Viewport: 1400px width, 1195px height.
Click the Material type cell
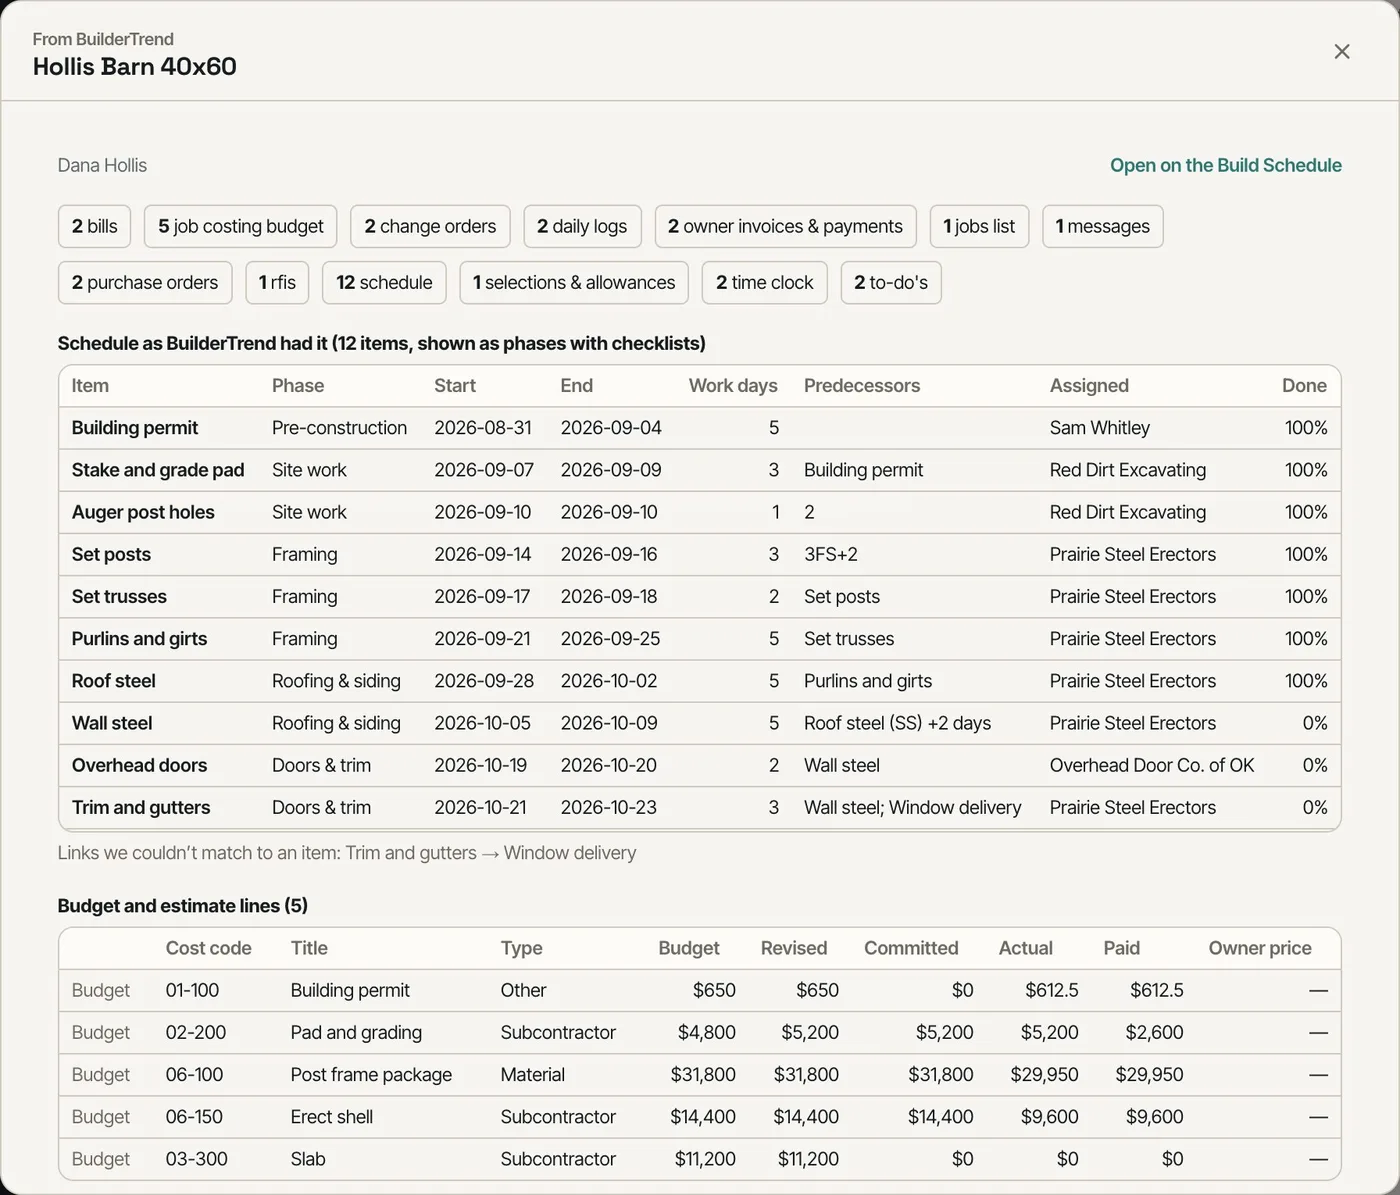click(533, 1074)
